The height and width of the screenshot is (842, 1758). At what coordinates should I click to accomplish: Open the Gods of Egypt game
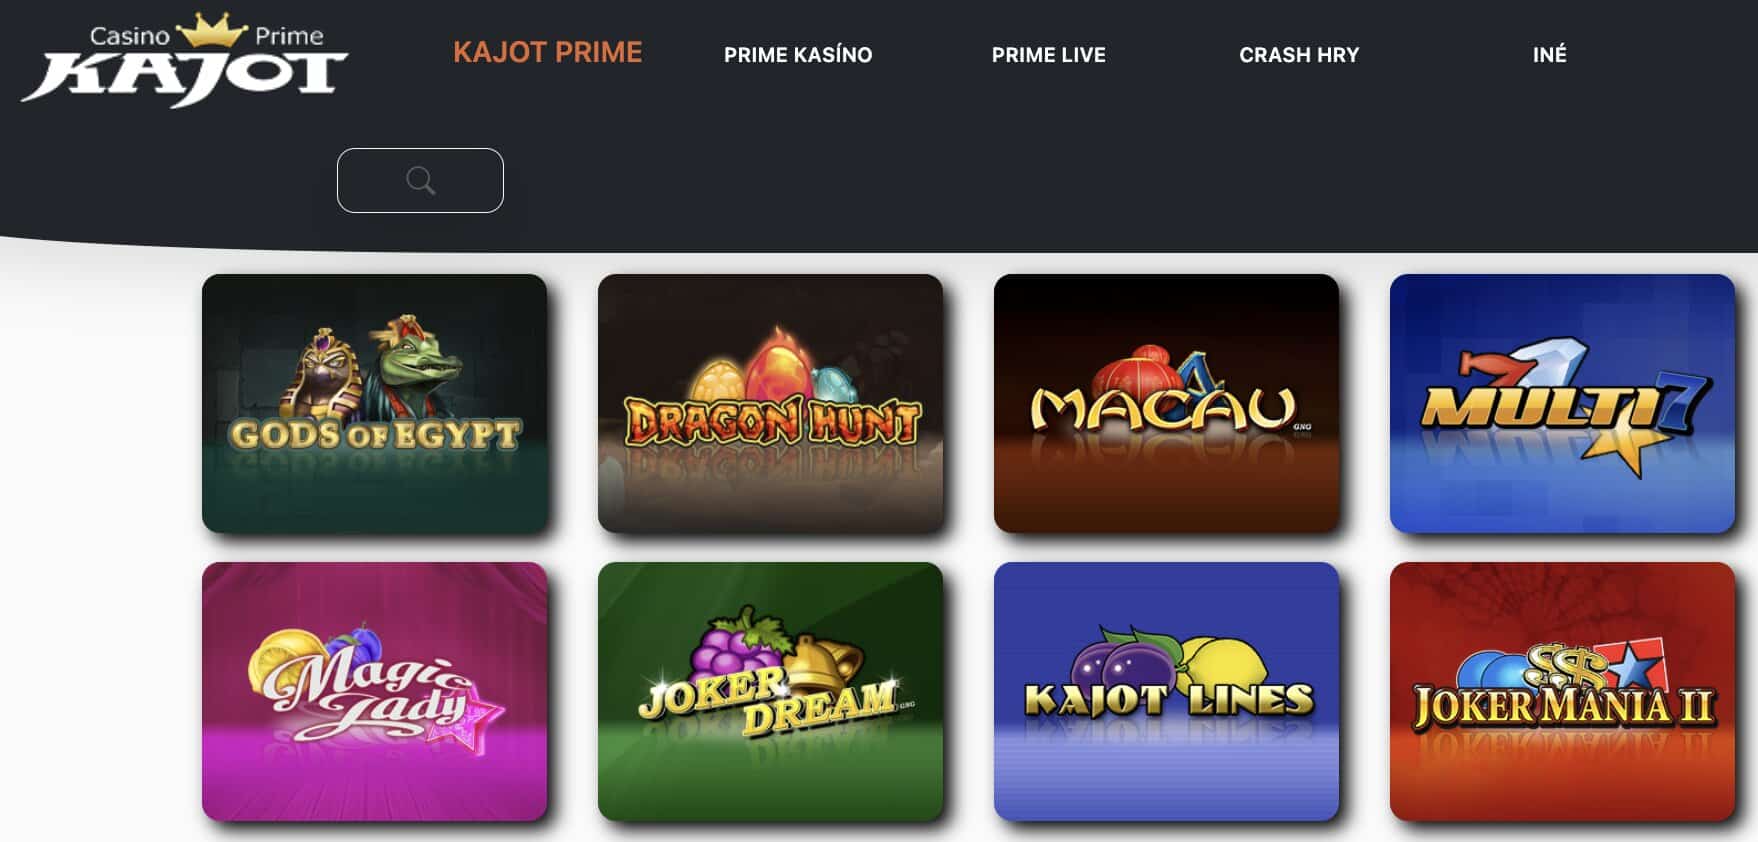point(374,403)
